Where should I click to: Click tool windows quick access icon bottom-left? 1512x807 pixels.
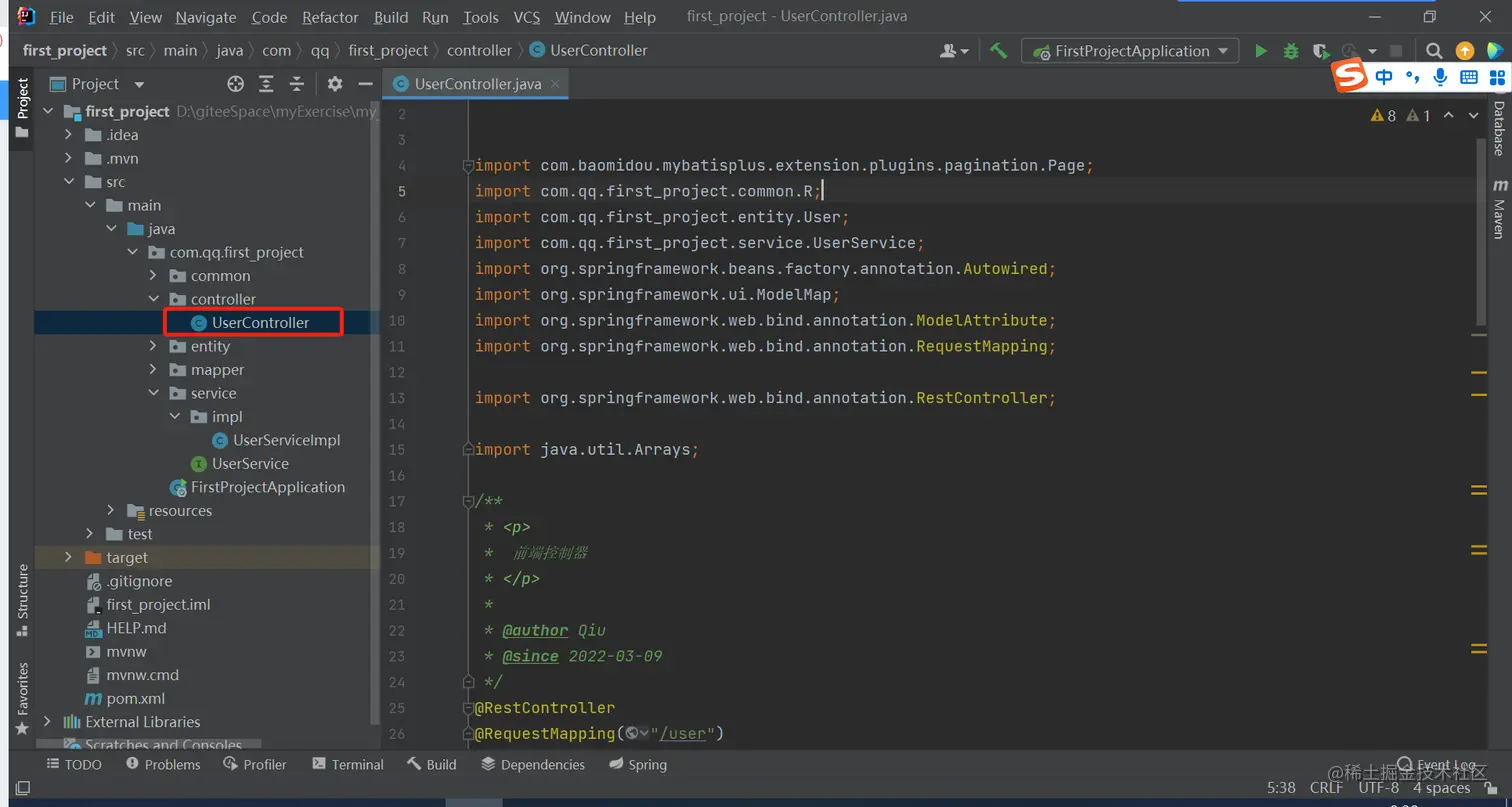click(x=22, y=789)
